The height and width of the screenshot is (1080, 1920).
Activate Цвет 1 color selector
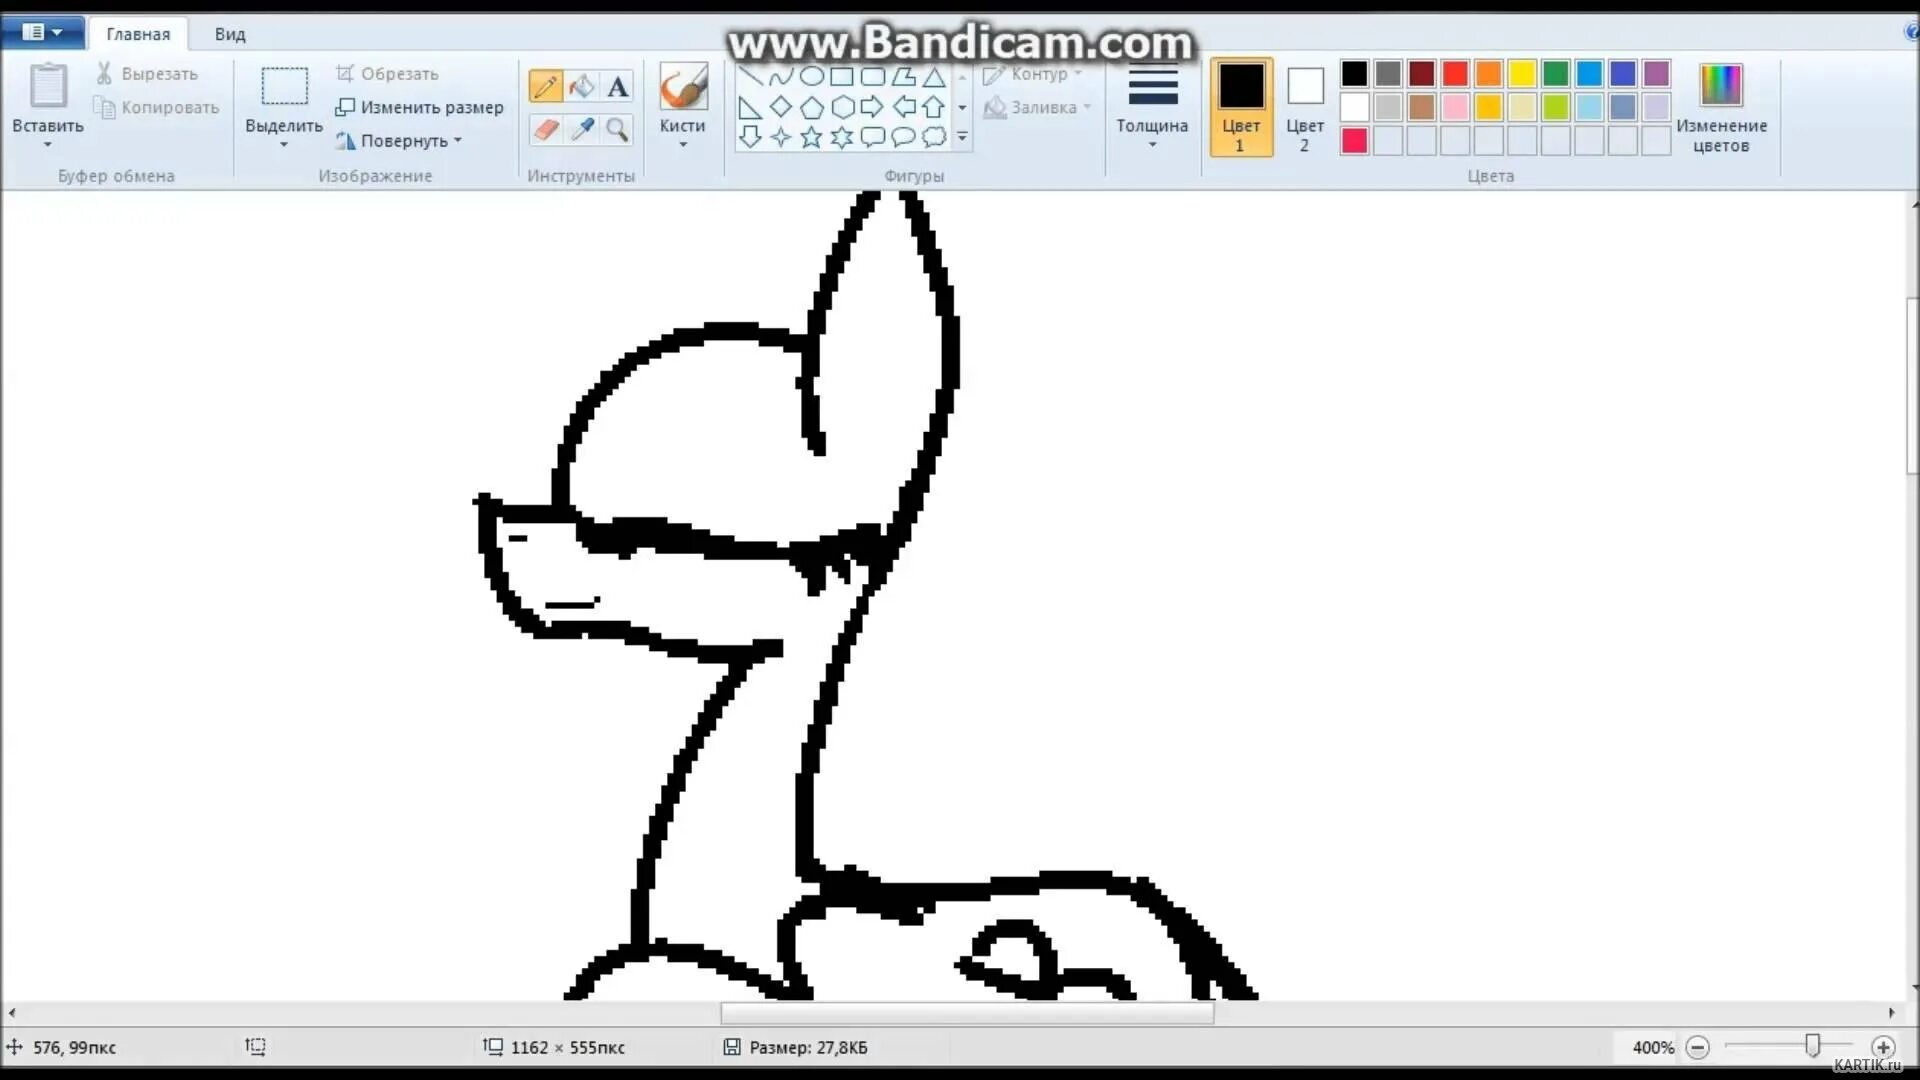click(x=1241, y=106)
